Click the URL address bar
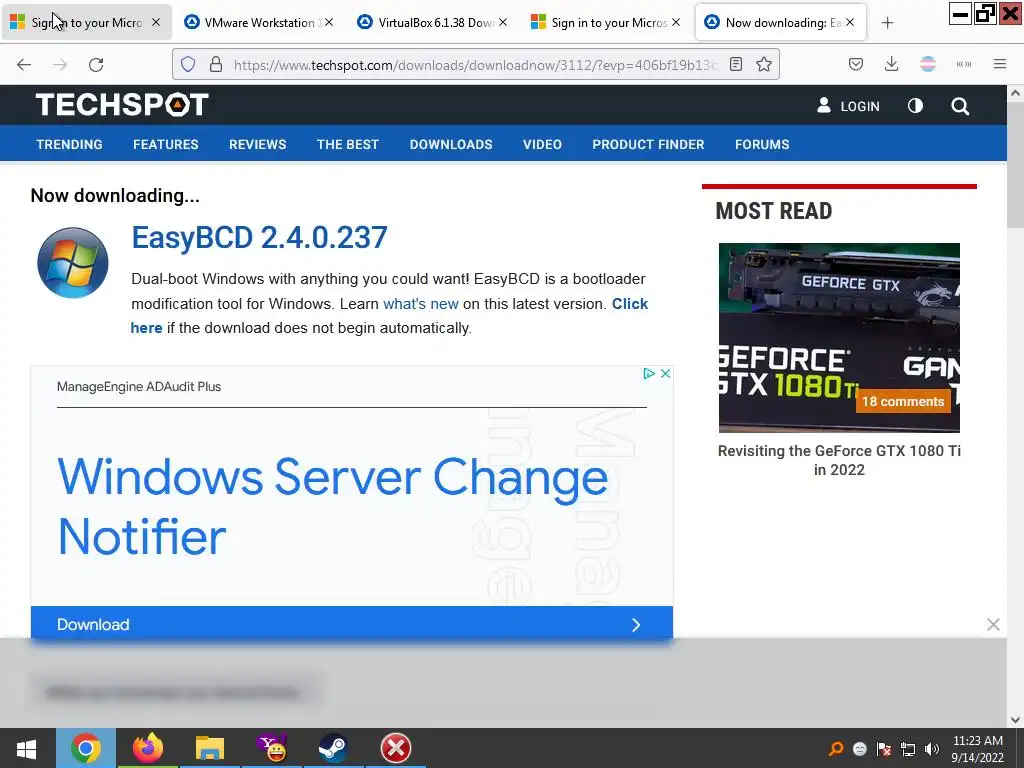 tap(474, 65)
